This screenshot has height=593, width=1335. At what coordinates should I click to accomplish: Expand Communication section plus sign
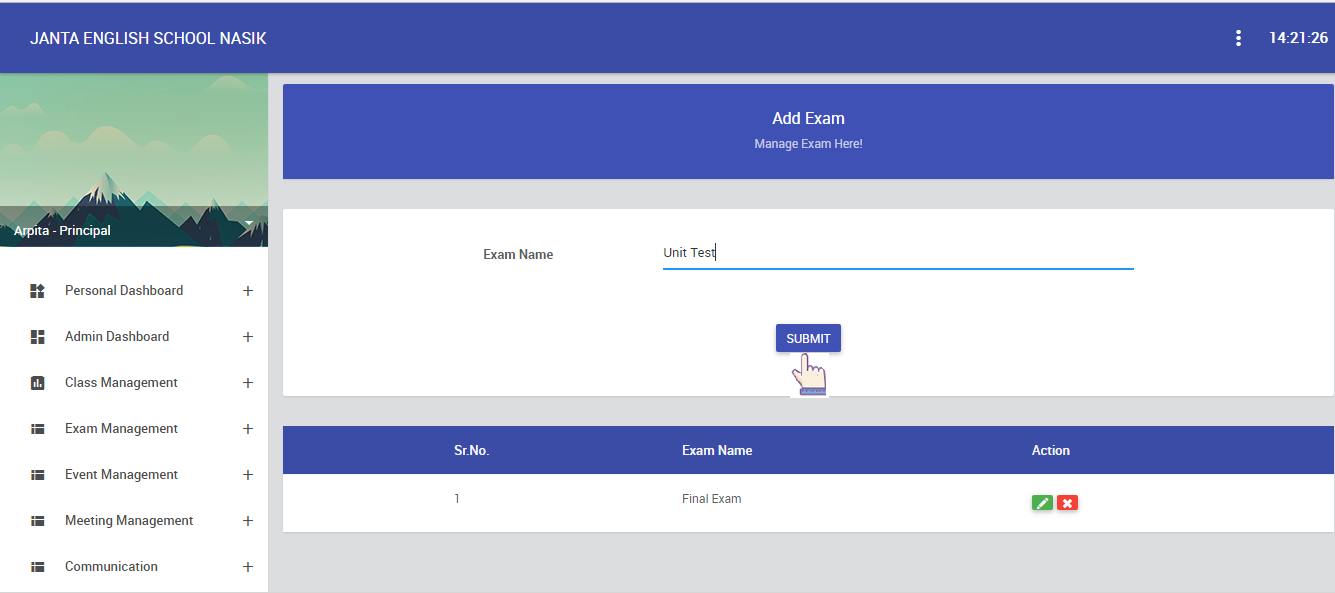pyautogui.click(x=248, y=567)
